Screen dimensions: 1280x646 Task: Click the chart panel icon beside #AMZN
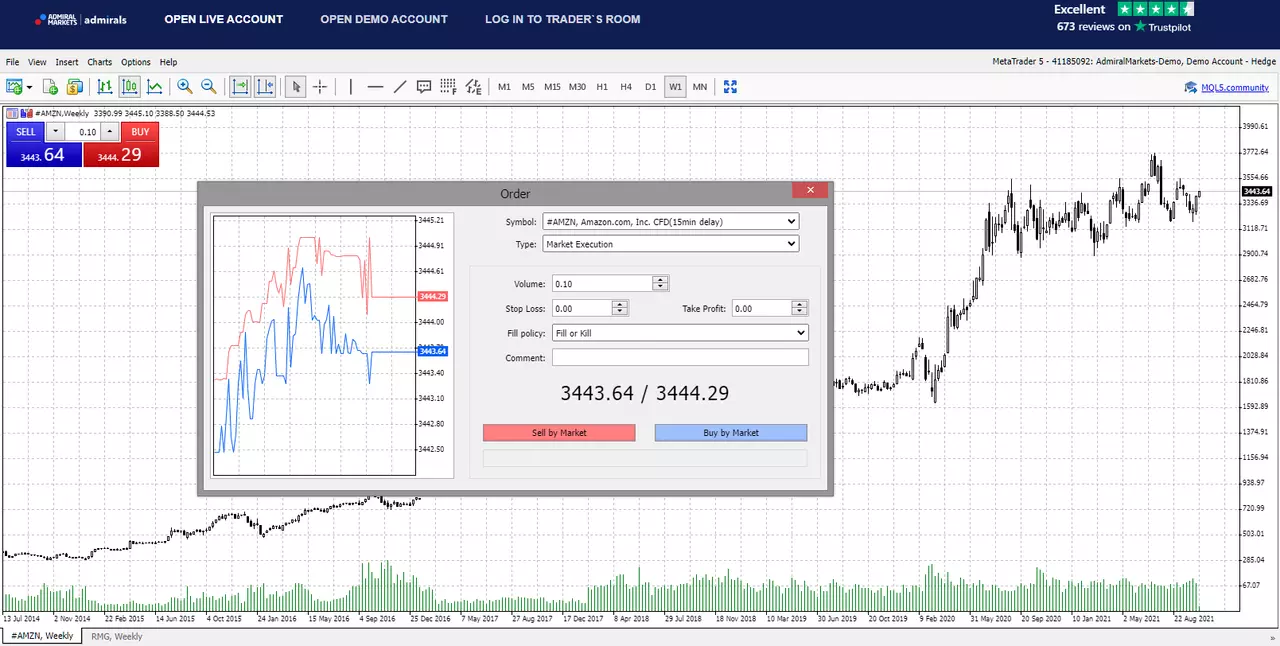tap(11, 113)
